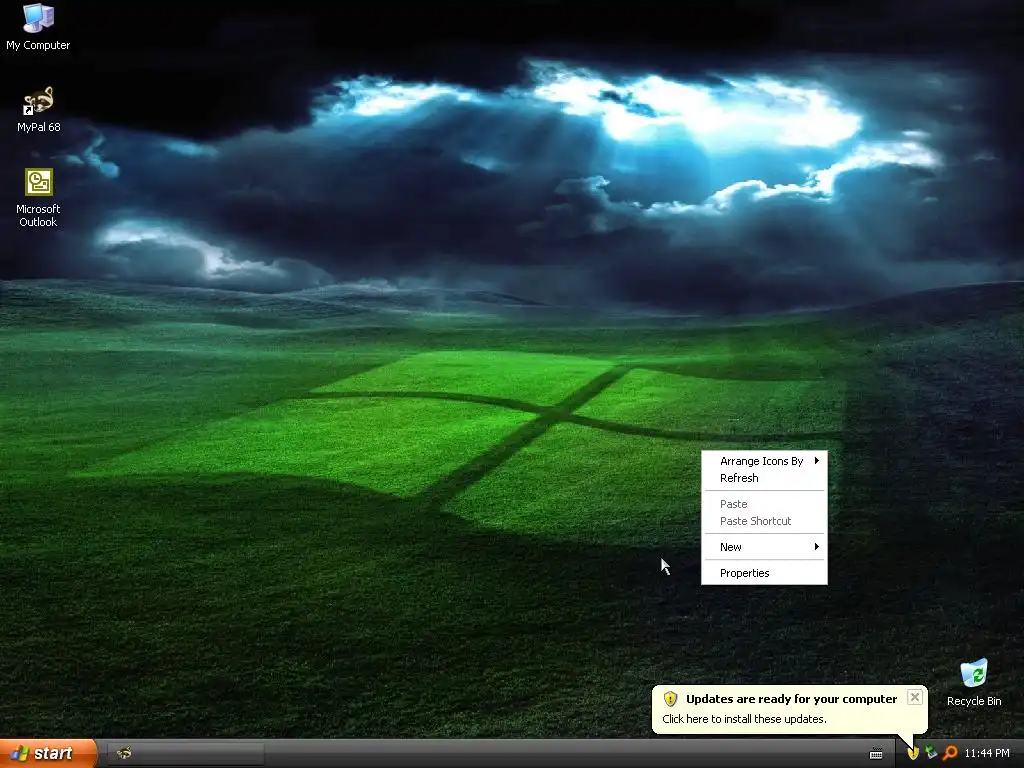Click the greyed Paste menu entry

point(764,504)
